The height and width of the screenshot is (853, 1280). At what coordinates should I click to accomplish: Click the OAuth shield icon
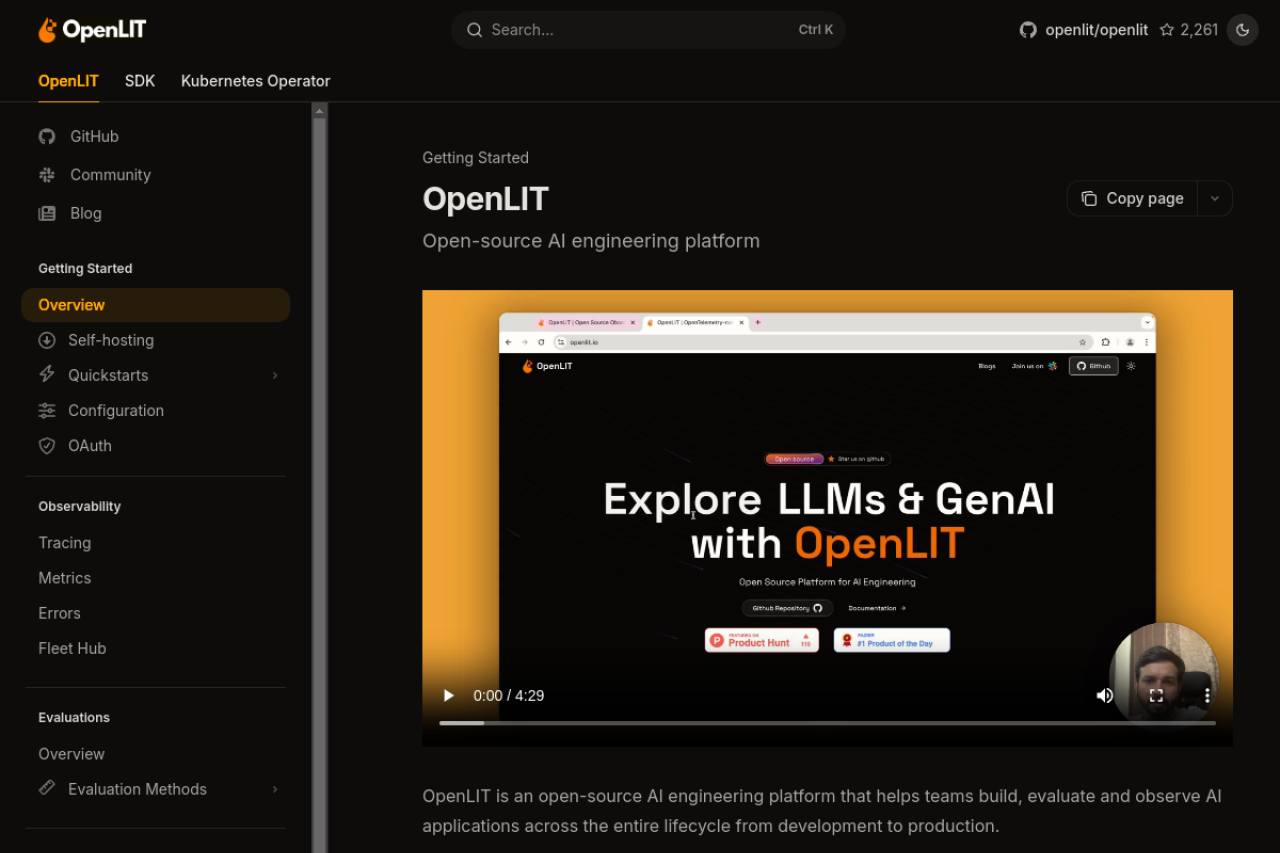[x=47, y=446]
